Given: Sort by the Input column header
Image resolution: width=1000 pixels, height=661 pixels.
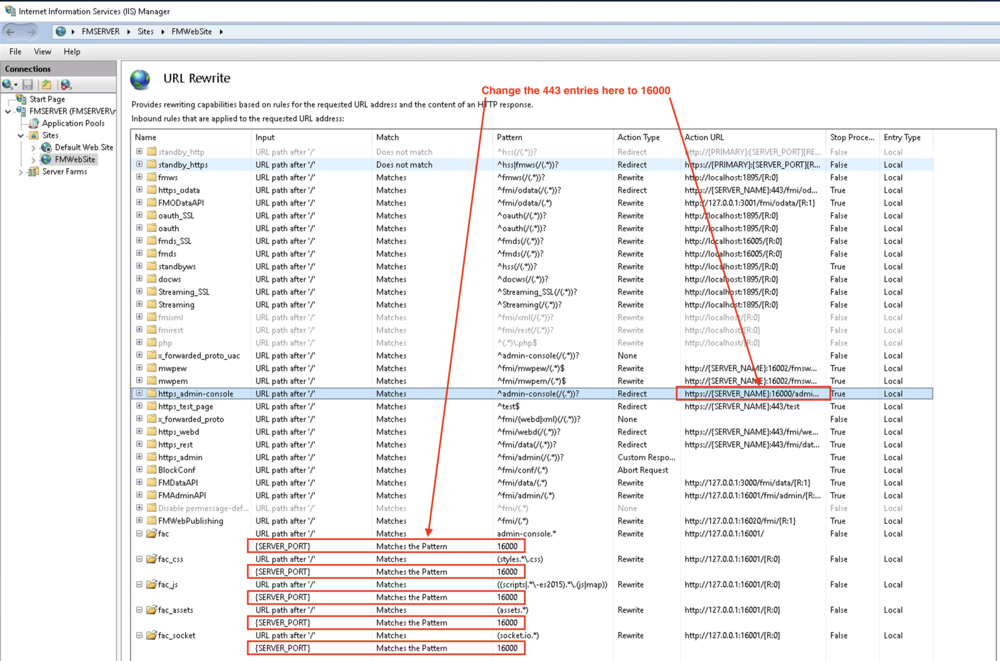Looking at the screenshot, I should pos(265,137).
